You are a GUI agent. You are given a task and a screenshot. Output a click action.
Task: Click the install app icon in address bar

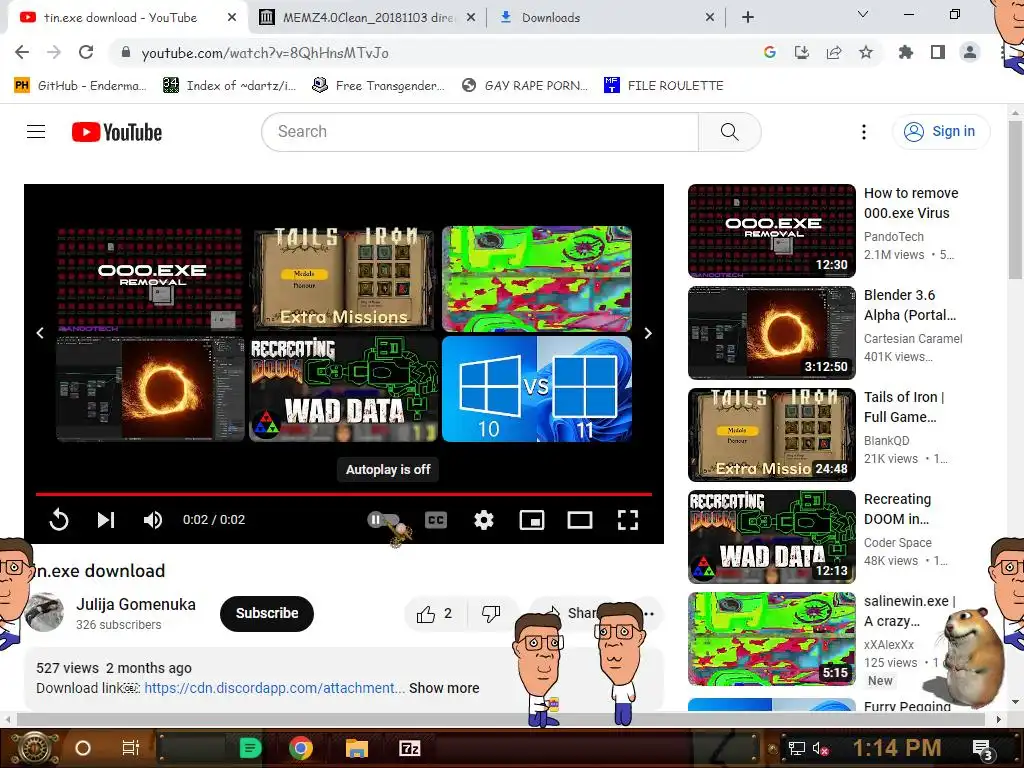pos(801,52)
